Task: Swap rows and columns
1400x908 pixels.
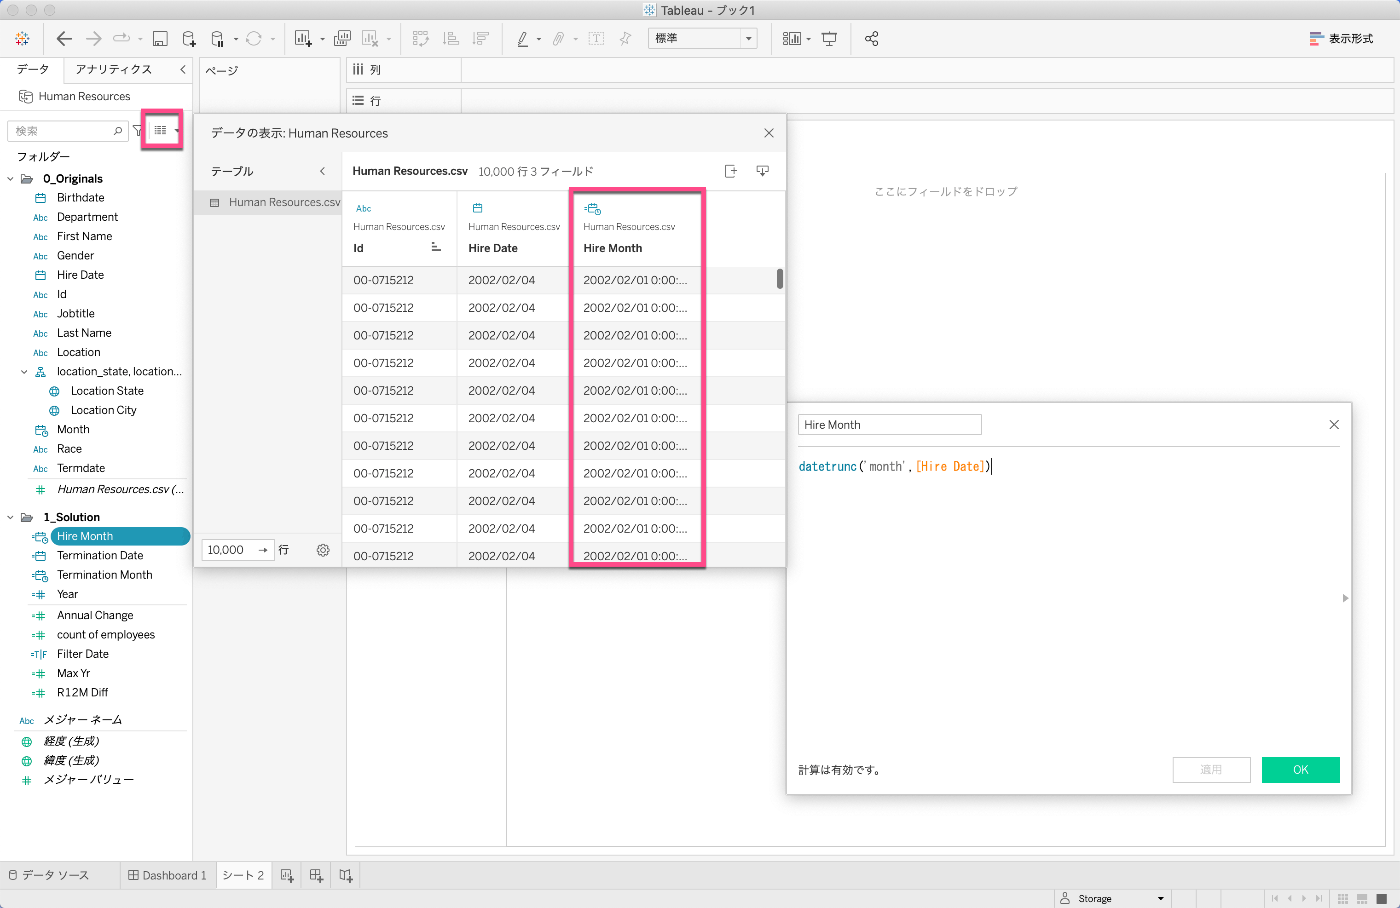Action: [x=421, y=39]
